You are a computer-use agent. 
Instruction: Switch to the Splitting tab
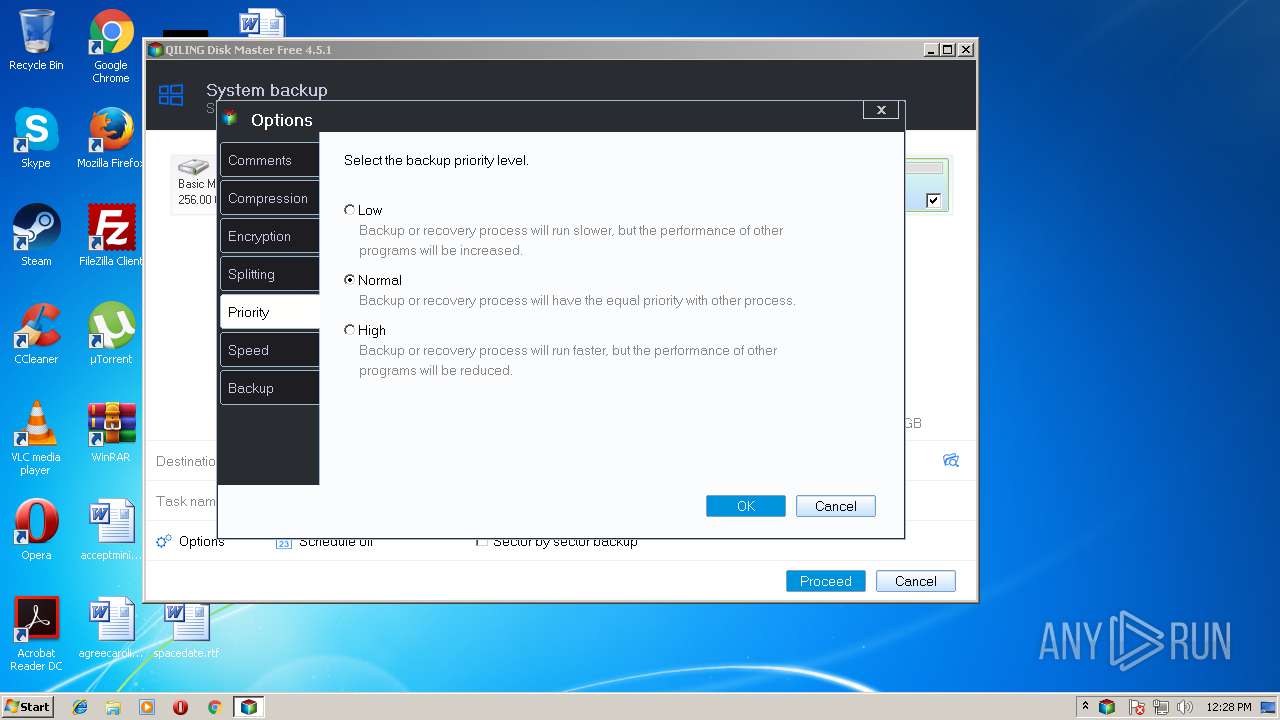(269, 274)
